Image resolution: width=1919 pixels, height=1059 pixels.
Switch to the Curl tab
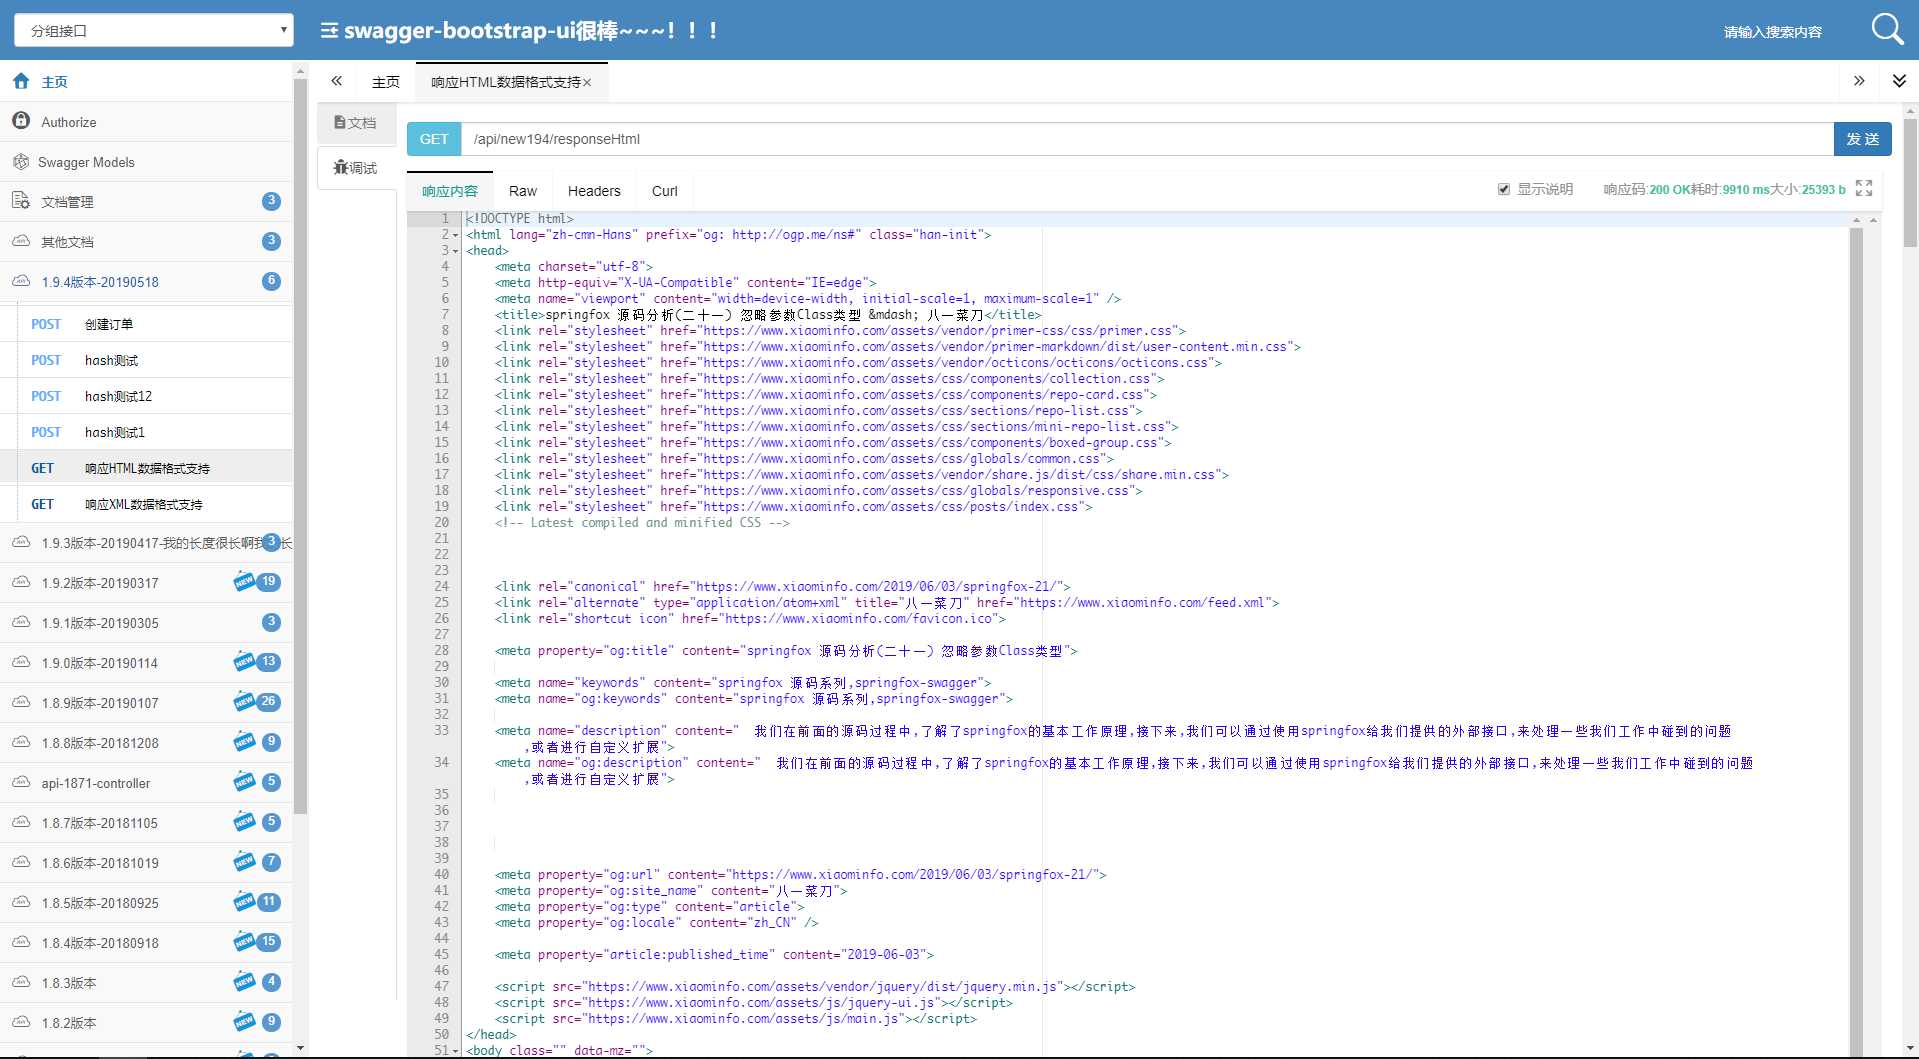coord(665,191)
